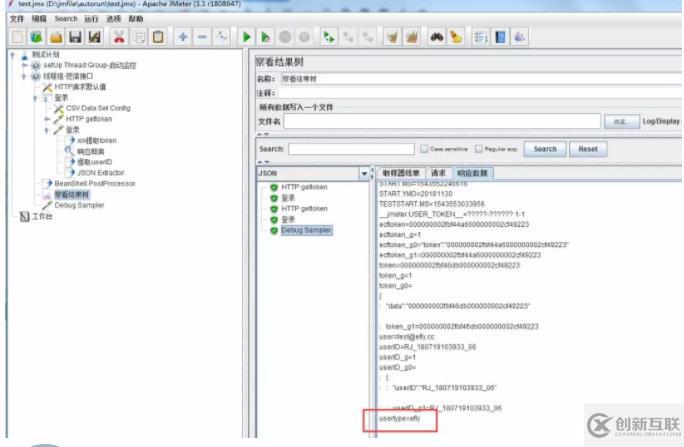Expand the HTTP gettoken tree node toggle
This screenshot has width=684, height=447.
(x=47, y=119)
